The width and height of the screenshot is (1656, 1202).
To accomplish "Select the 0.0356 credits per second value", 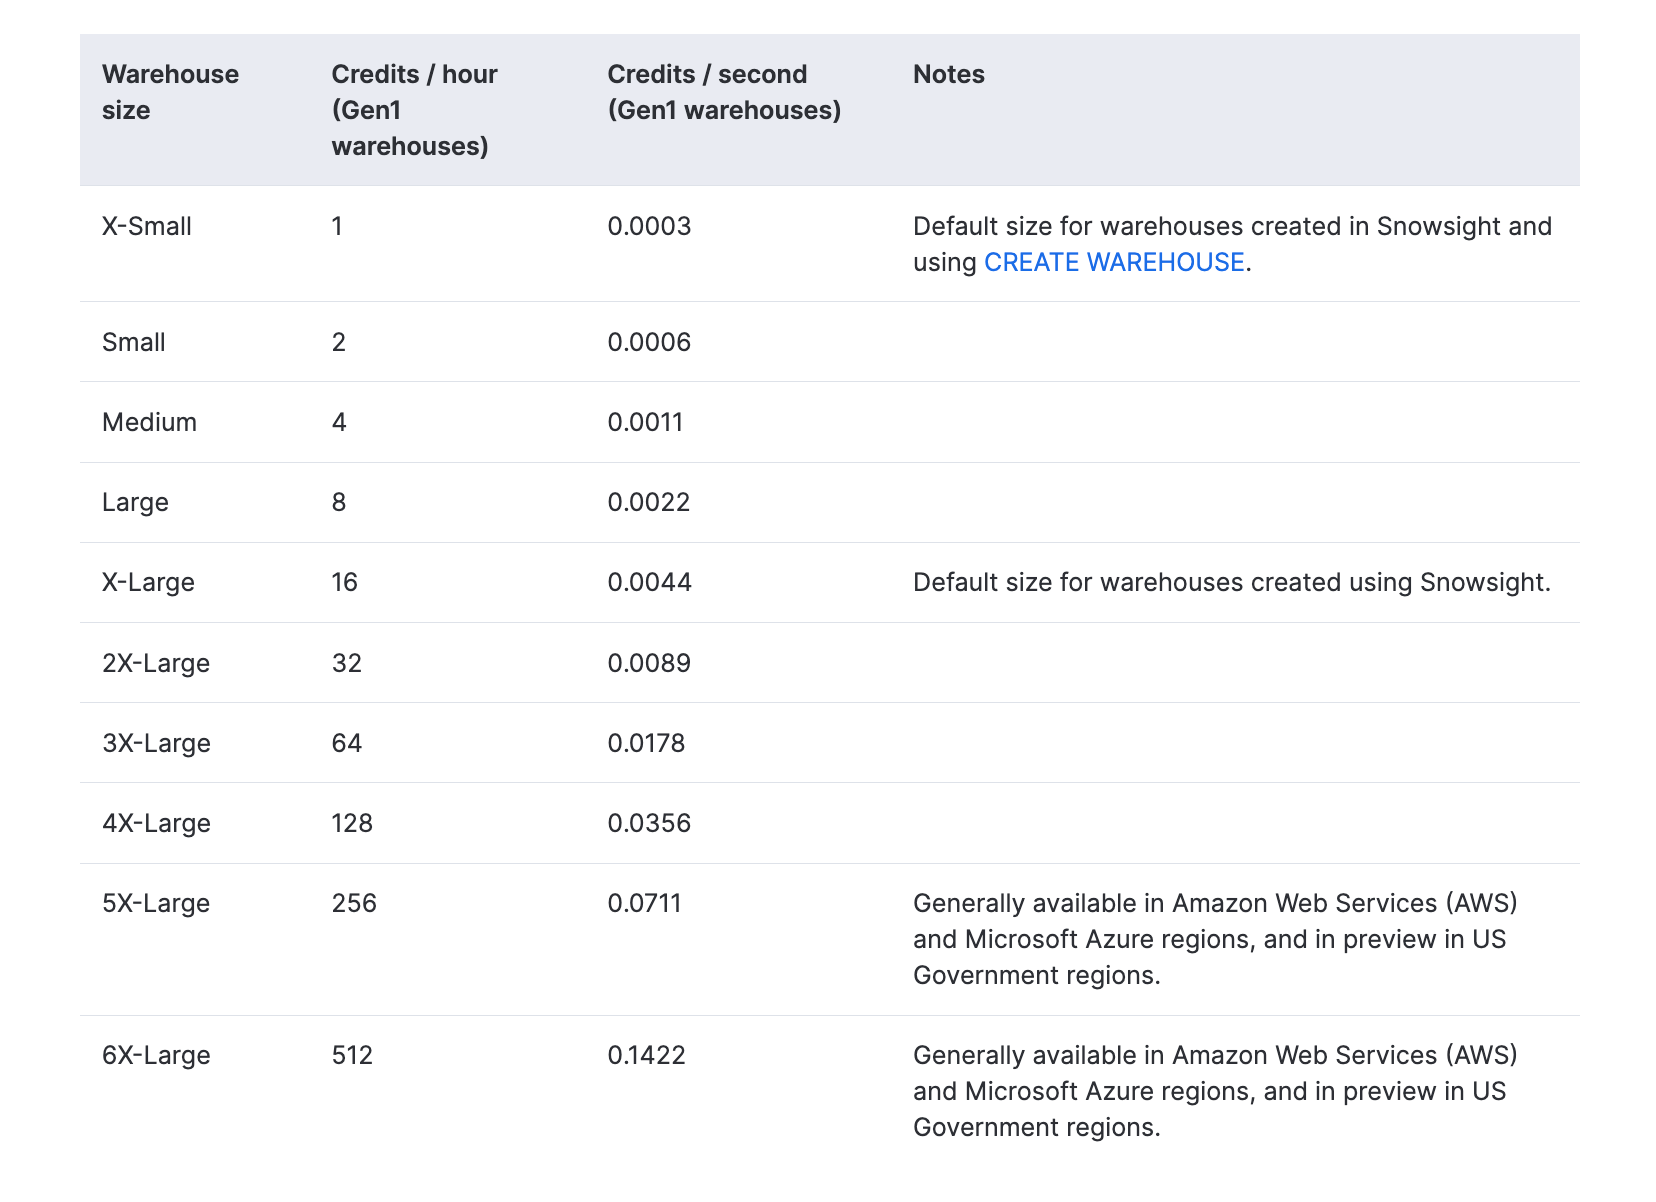I will [649, 823].
